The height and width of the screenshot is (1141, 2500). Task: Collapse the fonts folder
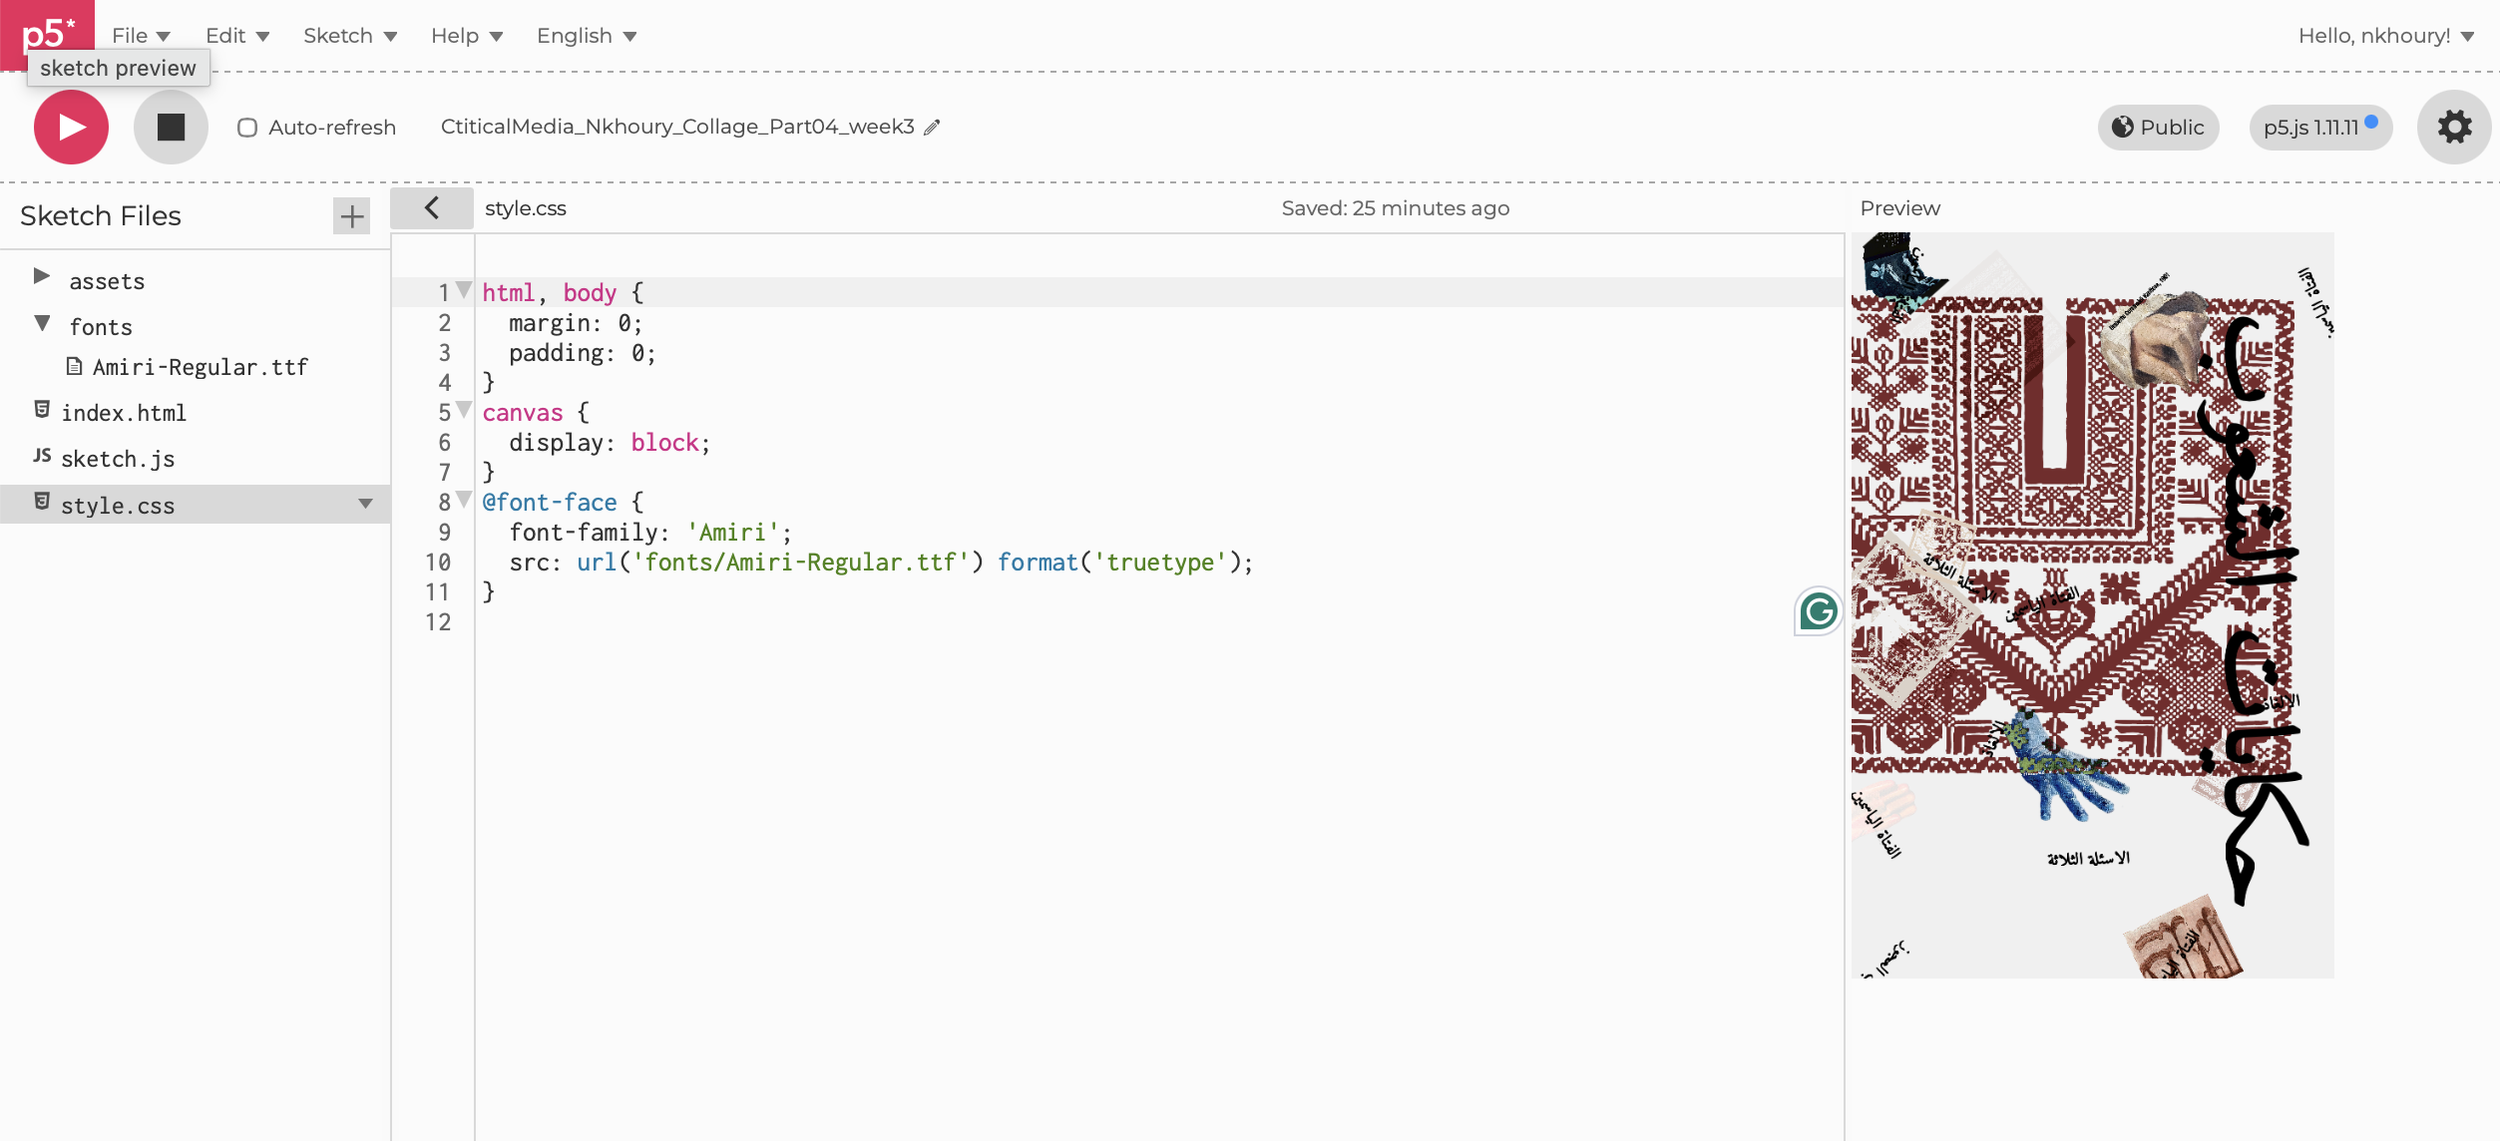pyautogui.click(x=42, y=323)
